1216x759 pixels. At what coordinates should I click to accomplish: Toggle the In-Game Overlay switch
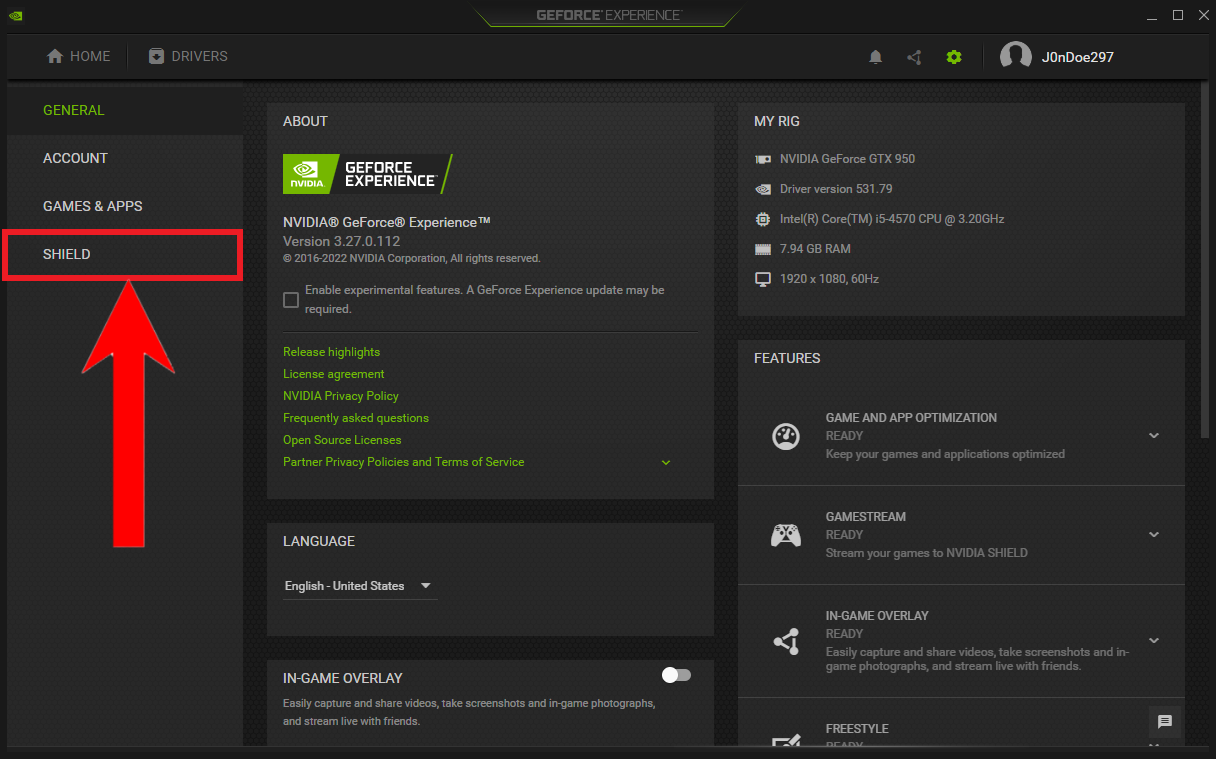pyautogui.click(x=677, y=676)
